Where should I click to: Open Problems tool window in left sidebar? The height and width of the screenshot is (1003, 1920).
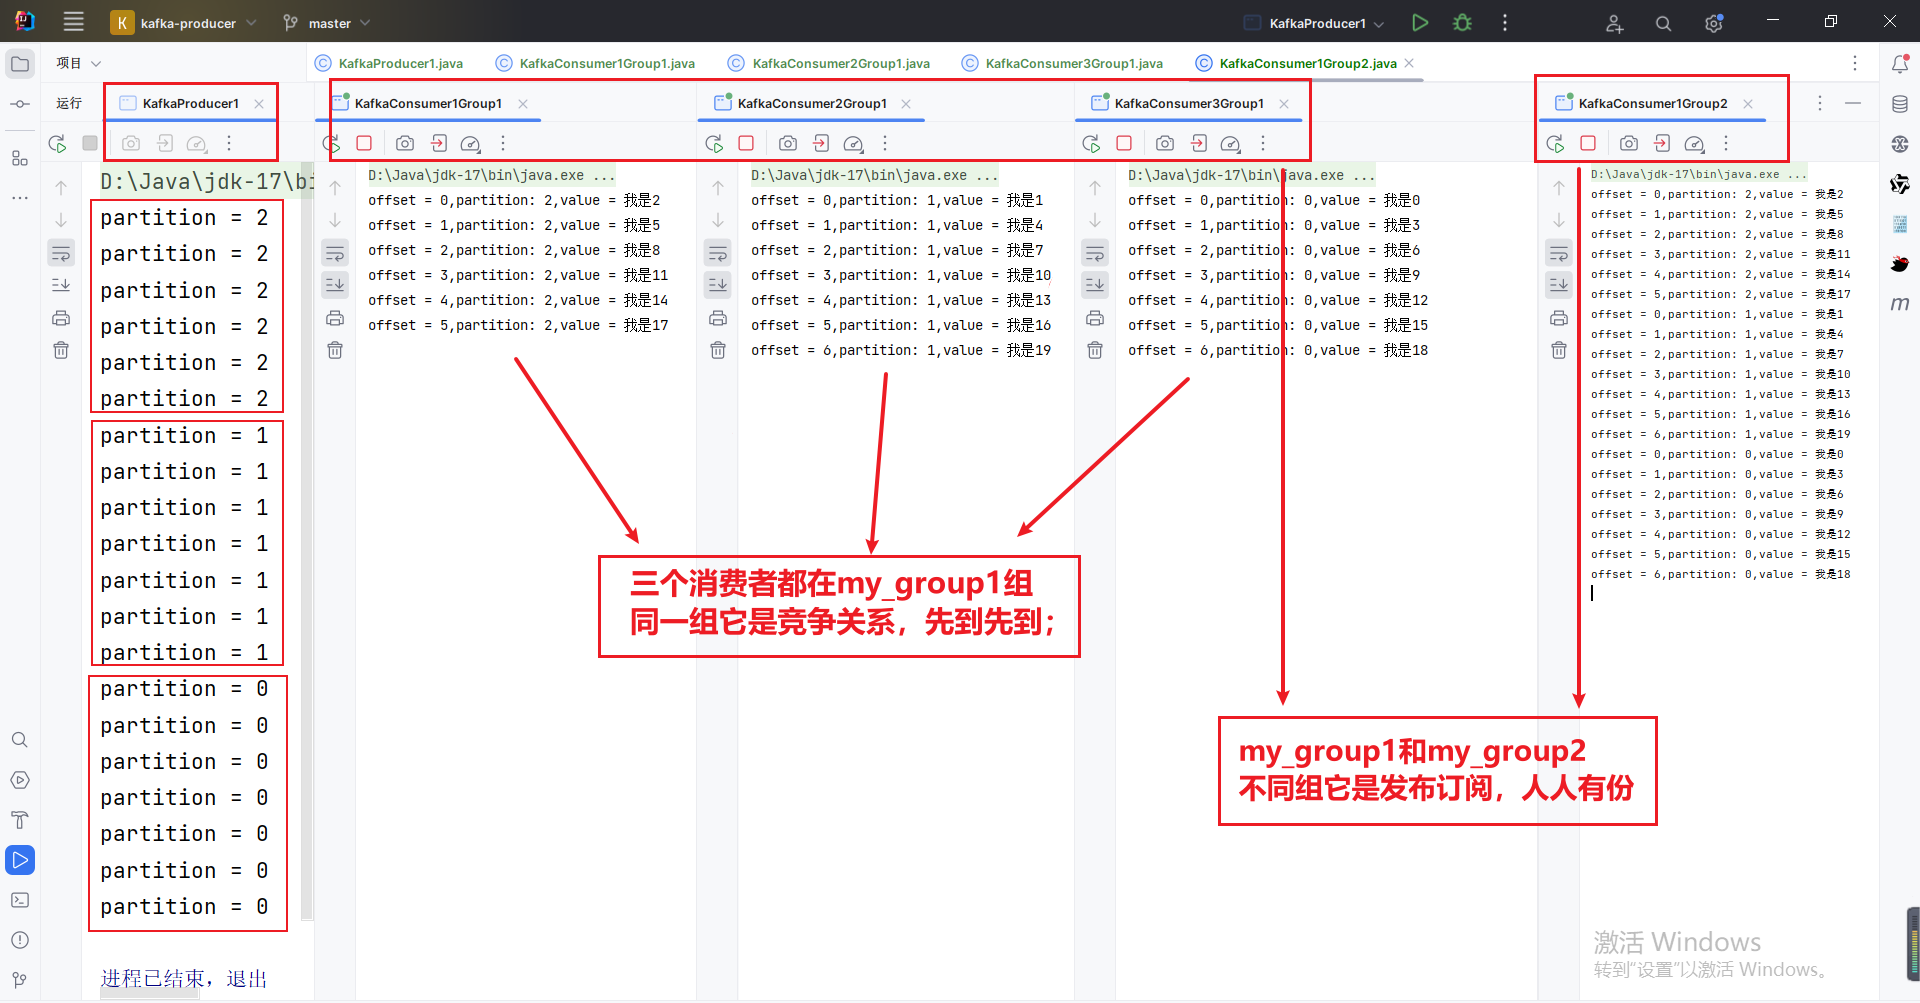(x=20, y=940)
